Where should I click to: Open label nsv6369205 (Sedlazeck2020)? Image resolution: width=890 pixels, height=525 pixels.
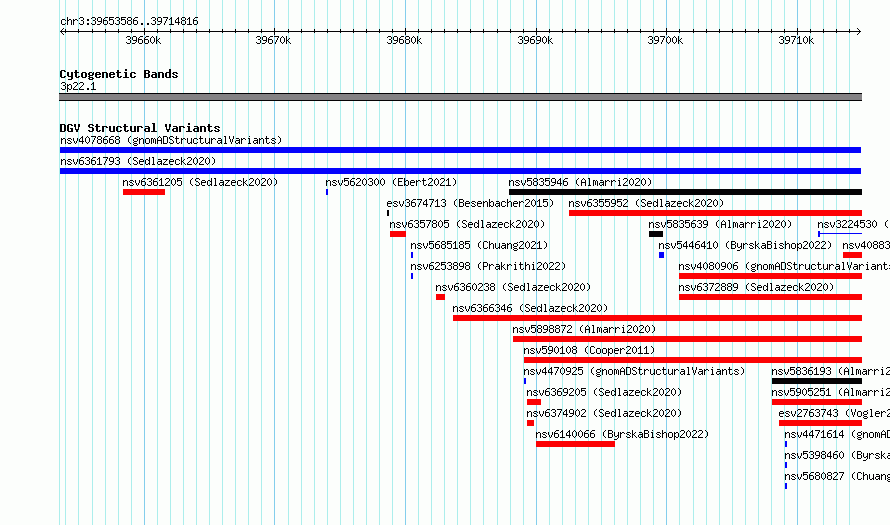pyautogui.click(x=604, y=392)
